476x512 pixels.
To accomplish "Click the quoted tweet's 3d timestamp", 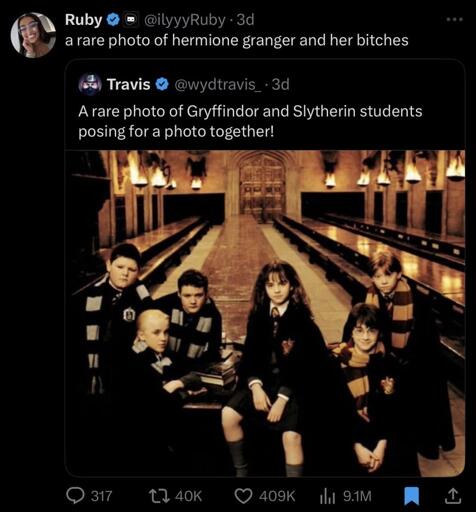I will tap(281, 84).
